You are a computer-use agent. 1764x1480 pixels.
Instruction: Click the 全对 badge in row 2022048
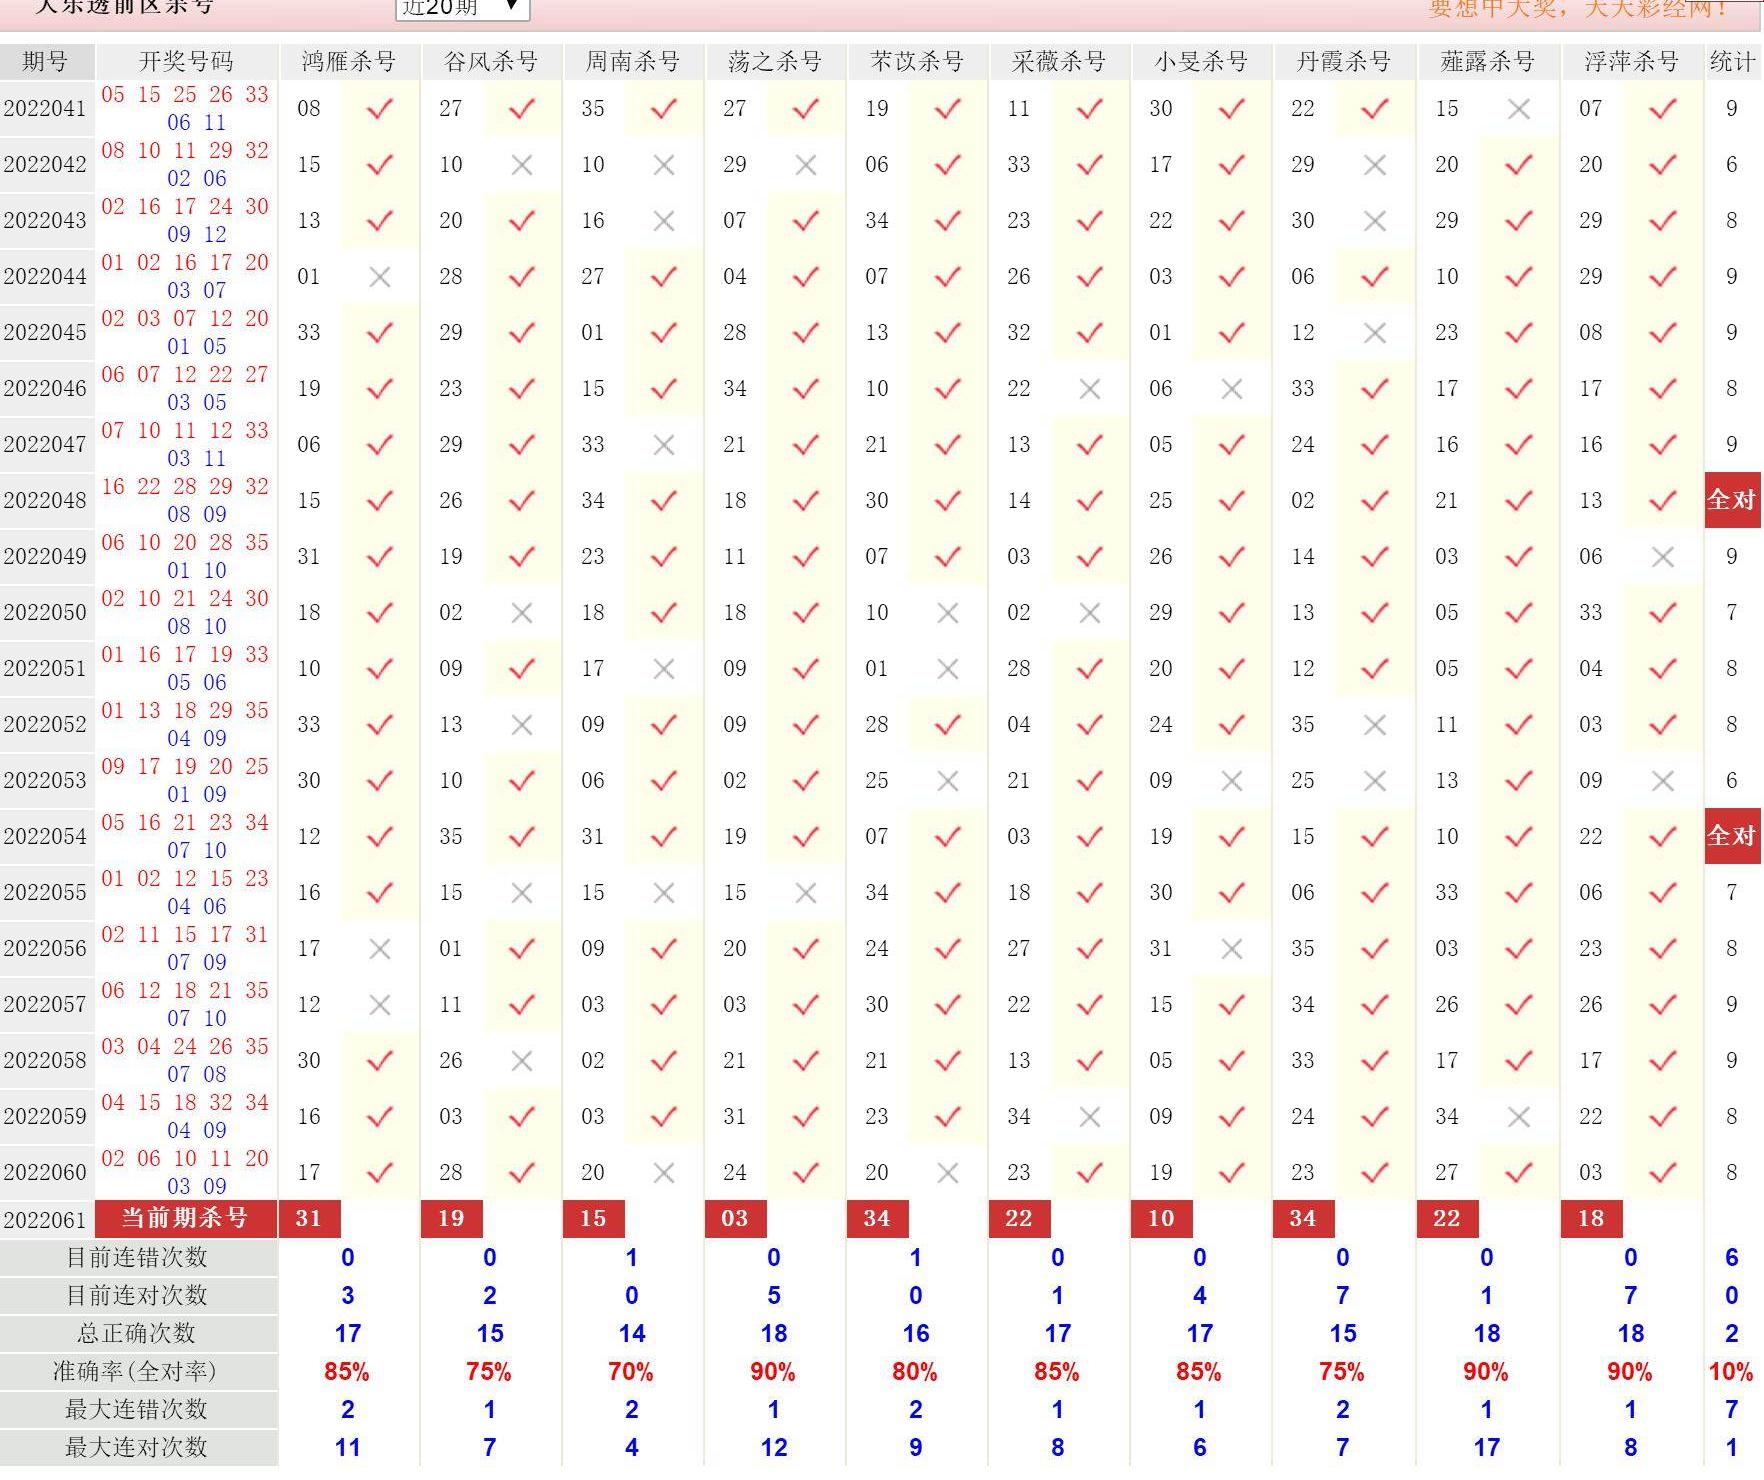tap(1732, 500)
